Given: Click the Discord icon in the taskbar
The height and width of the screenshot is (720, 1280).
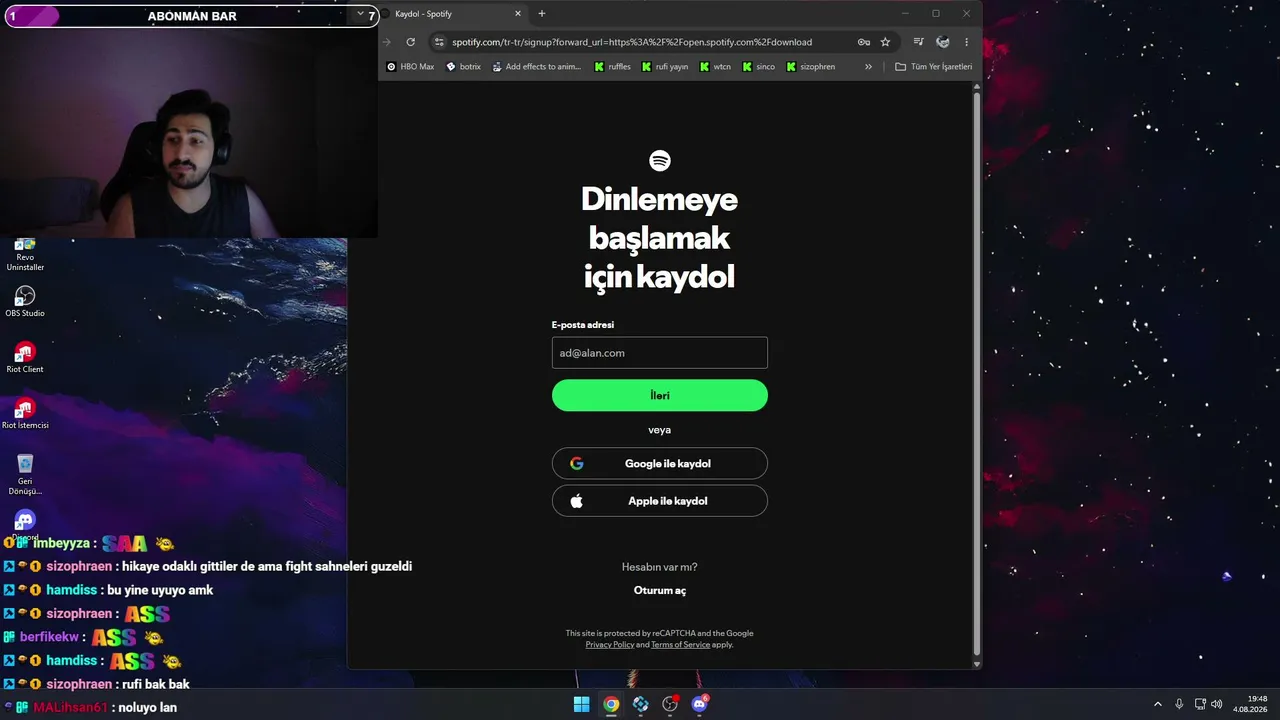Looking at the screenshot, I should 700,704.
